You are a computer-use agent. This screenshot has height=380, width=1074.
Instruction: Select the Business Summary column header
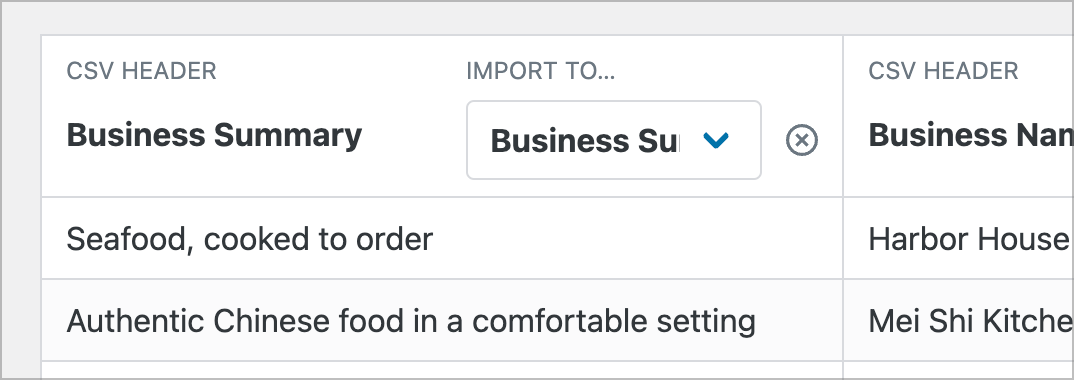click(x=214, y=135)
